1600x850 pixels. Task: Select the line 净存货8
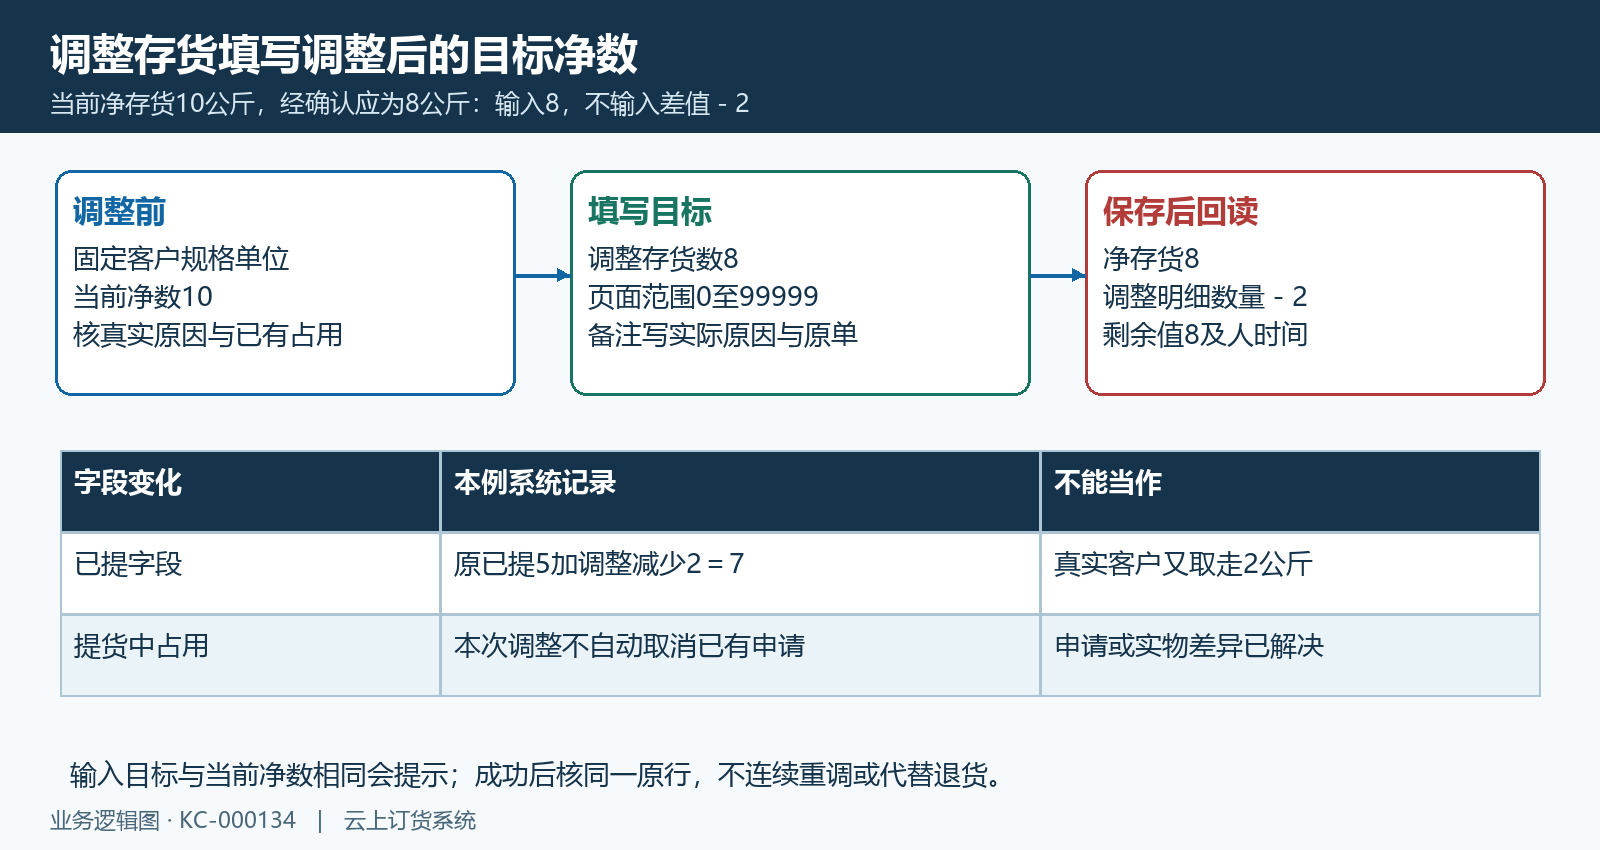(1151, 259)
